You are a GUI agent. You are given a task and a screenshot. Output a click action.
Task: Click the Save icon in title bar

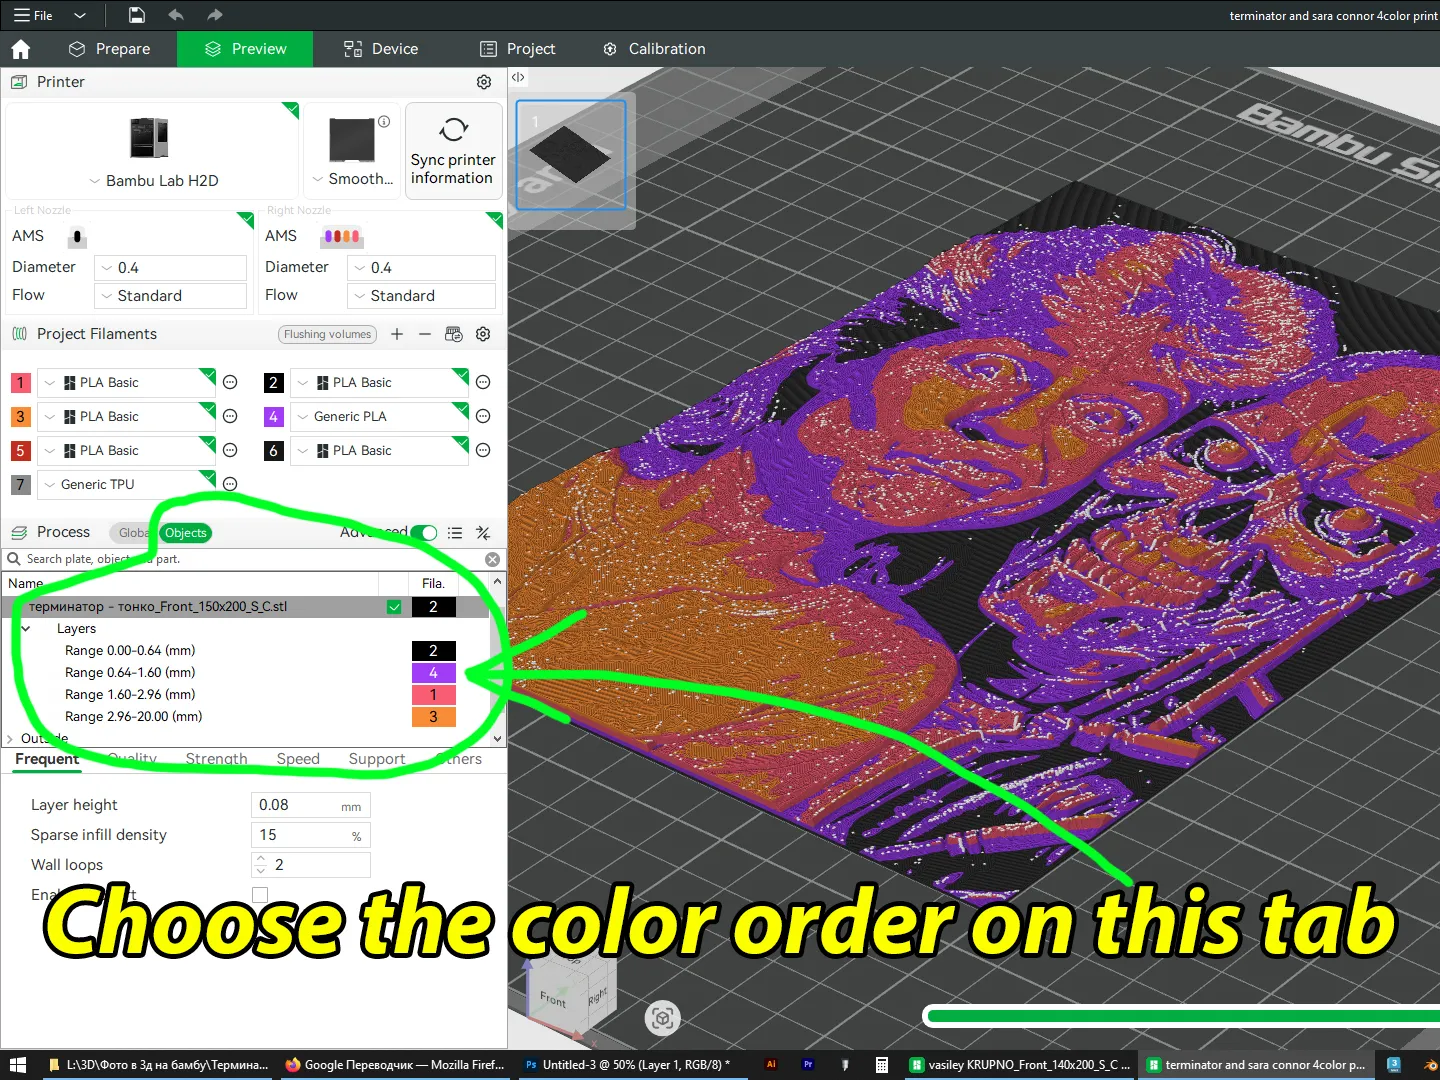[x=137, y=15]
